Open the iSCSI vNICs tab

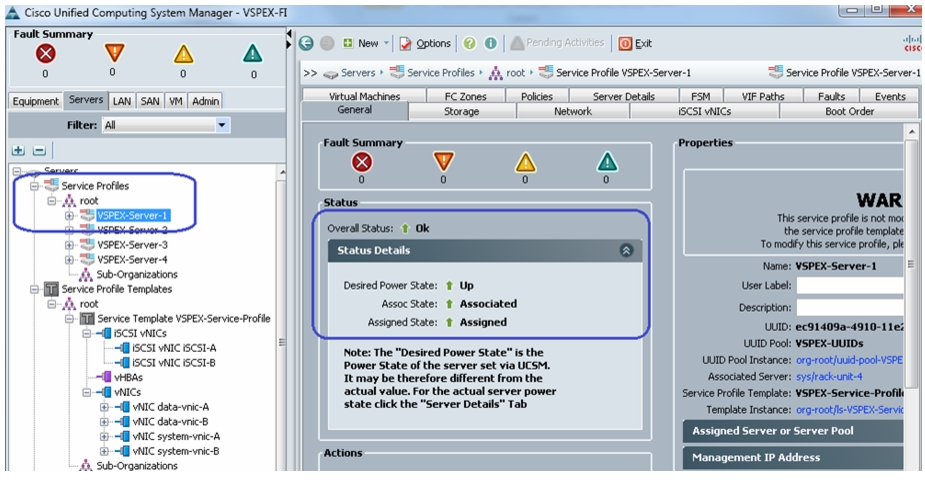coord(704,111)
